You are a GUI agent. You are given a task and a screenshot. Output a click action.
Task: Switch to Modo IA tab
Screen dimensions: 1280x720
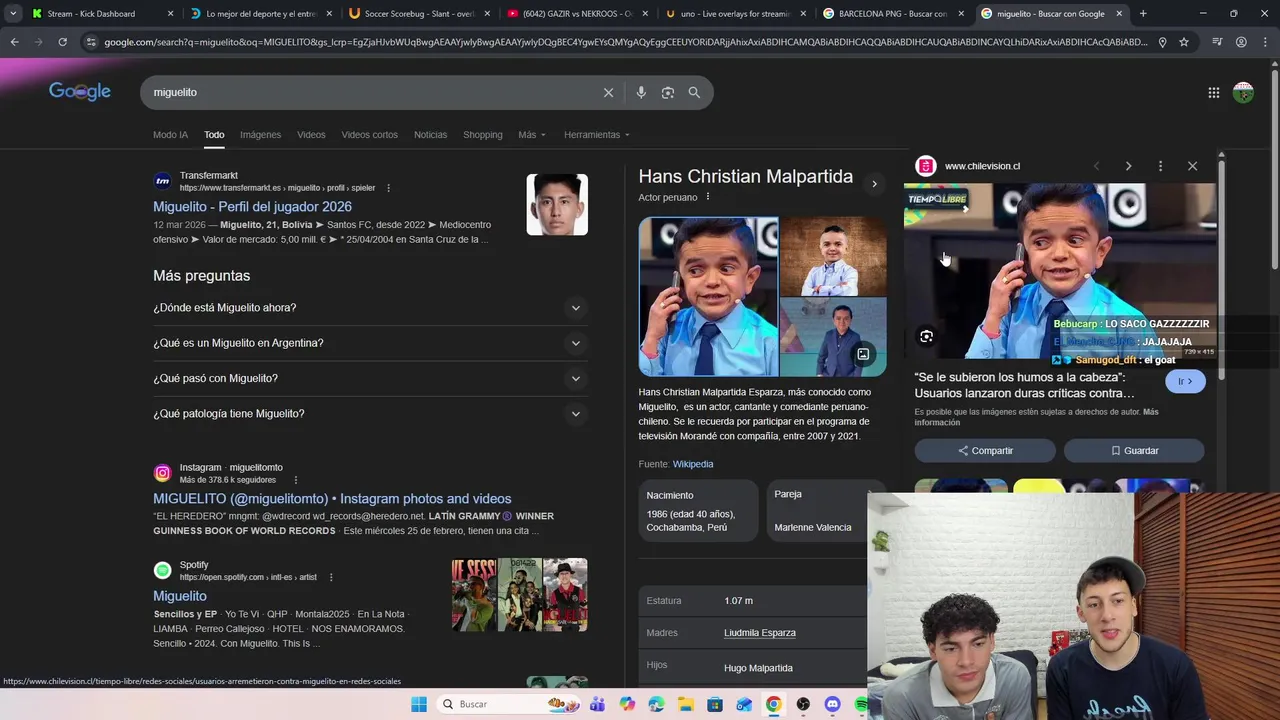click(x=170, y=135)
